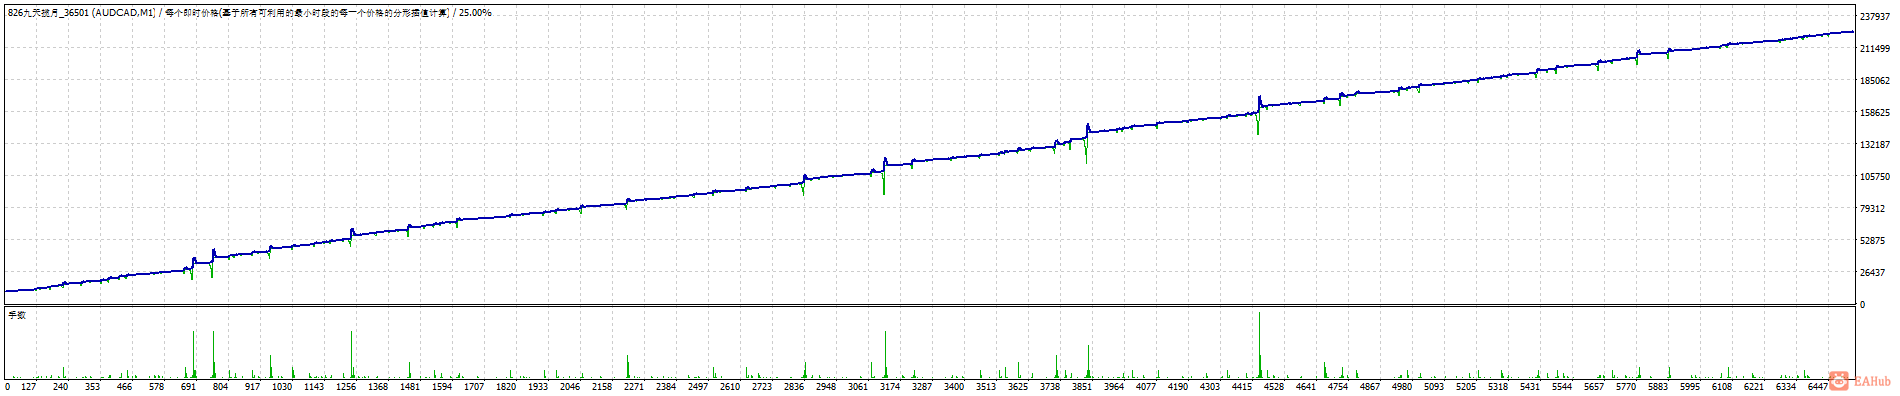Click trade number 6221 on the axis
Viewport: 1900px width, 396px height.
click(x=1754, y=386)
